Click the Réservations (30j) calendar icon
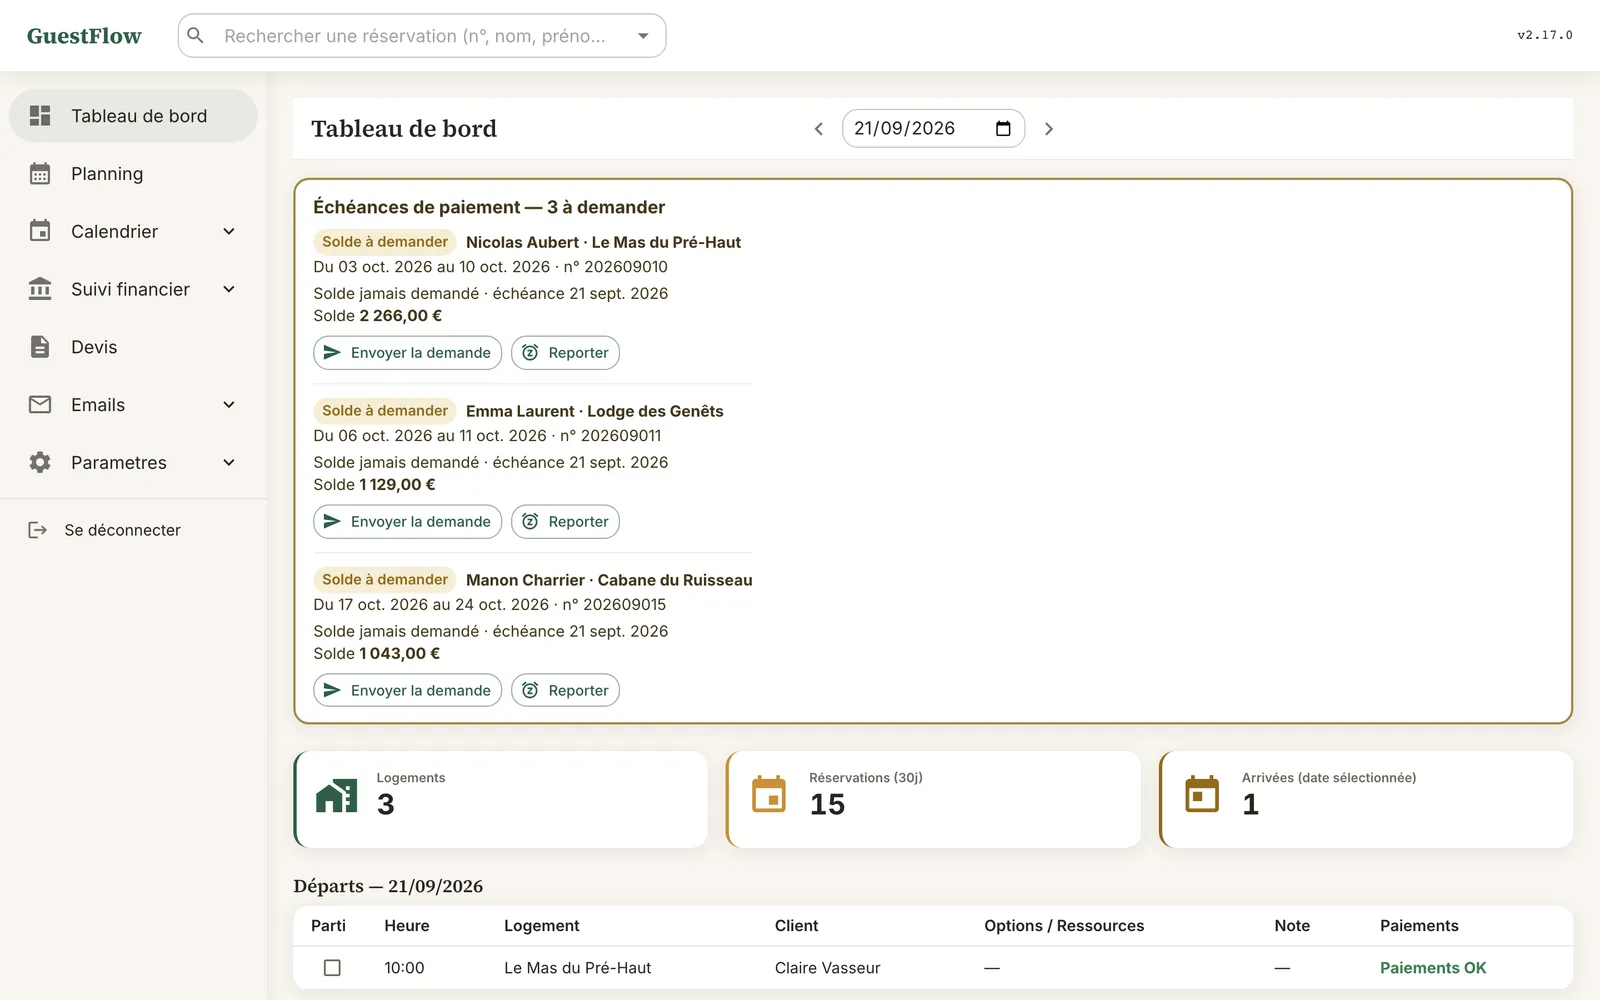 (769, 795)
